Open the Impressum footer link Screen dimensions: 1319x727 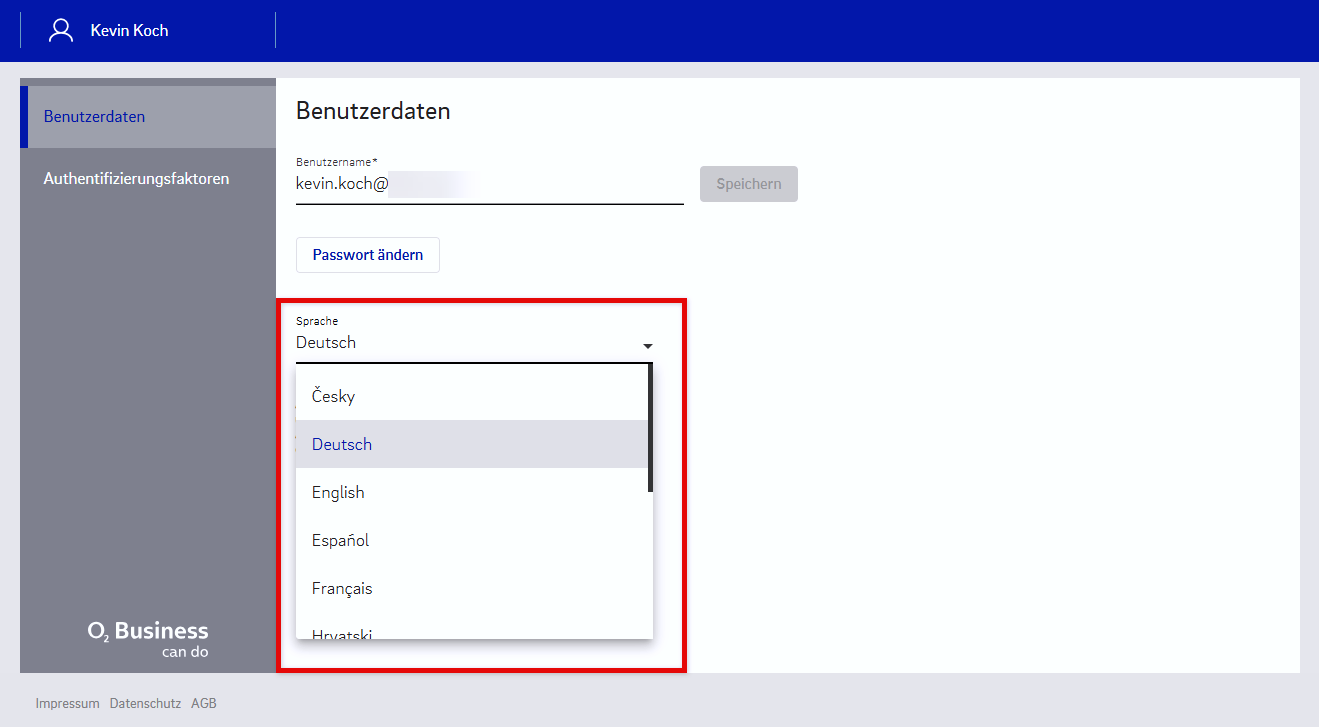(67, 703)
